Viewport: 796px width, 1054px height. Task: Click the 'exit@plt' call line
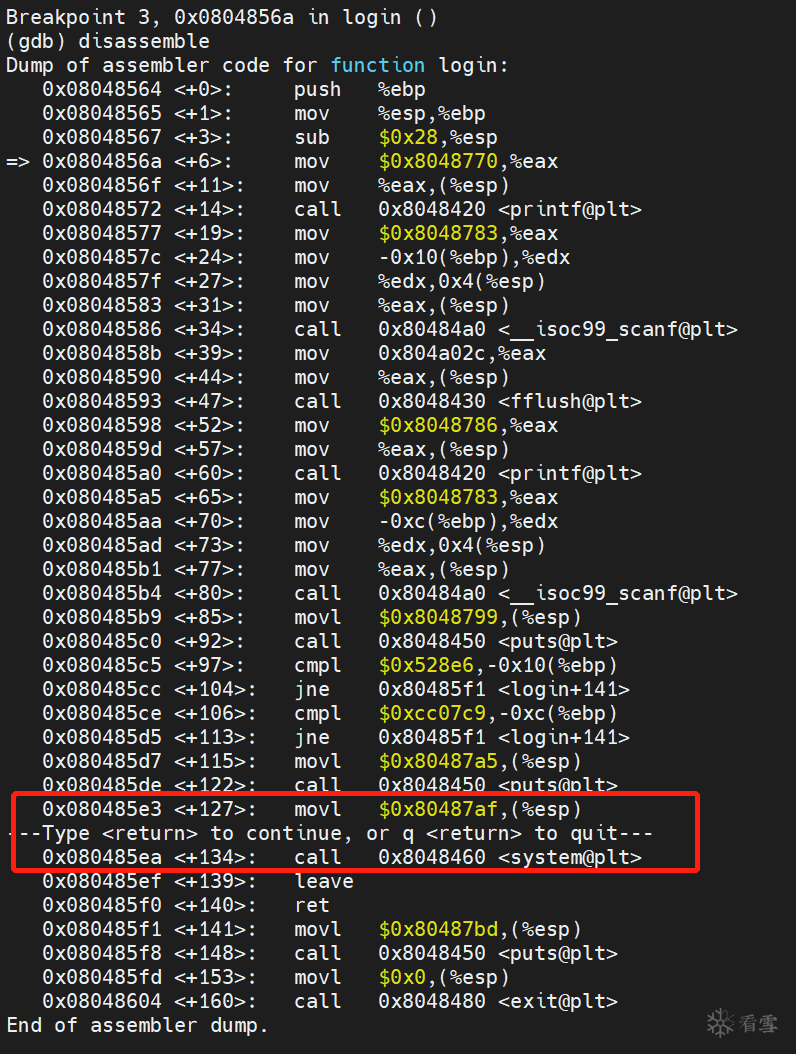(329, 1002)
